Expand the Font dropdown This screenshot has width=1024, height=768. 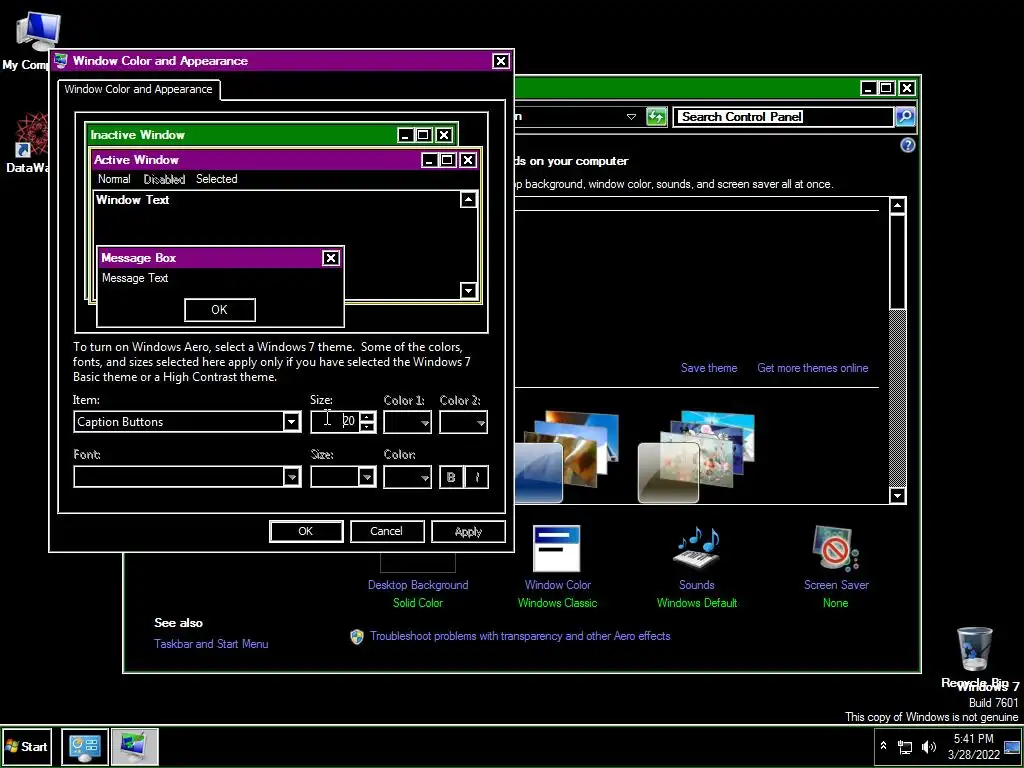pos(291,477)
